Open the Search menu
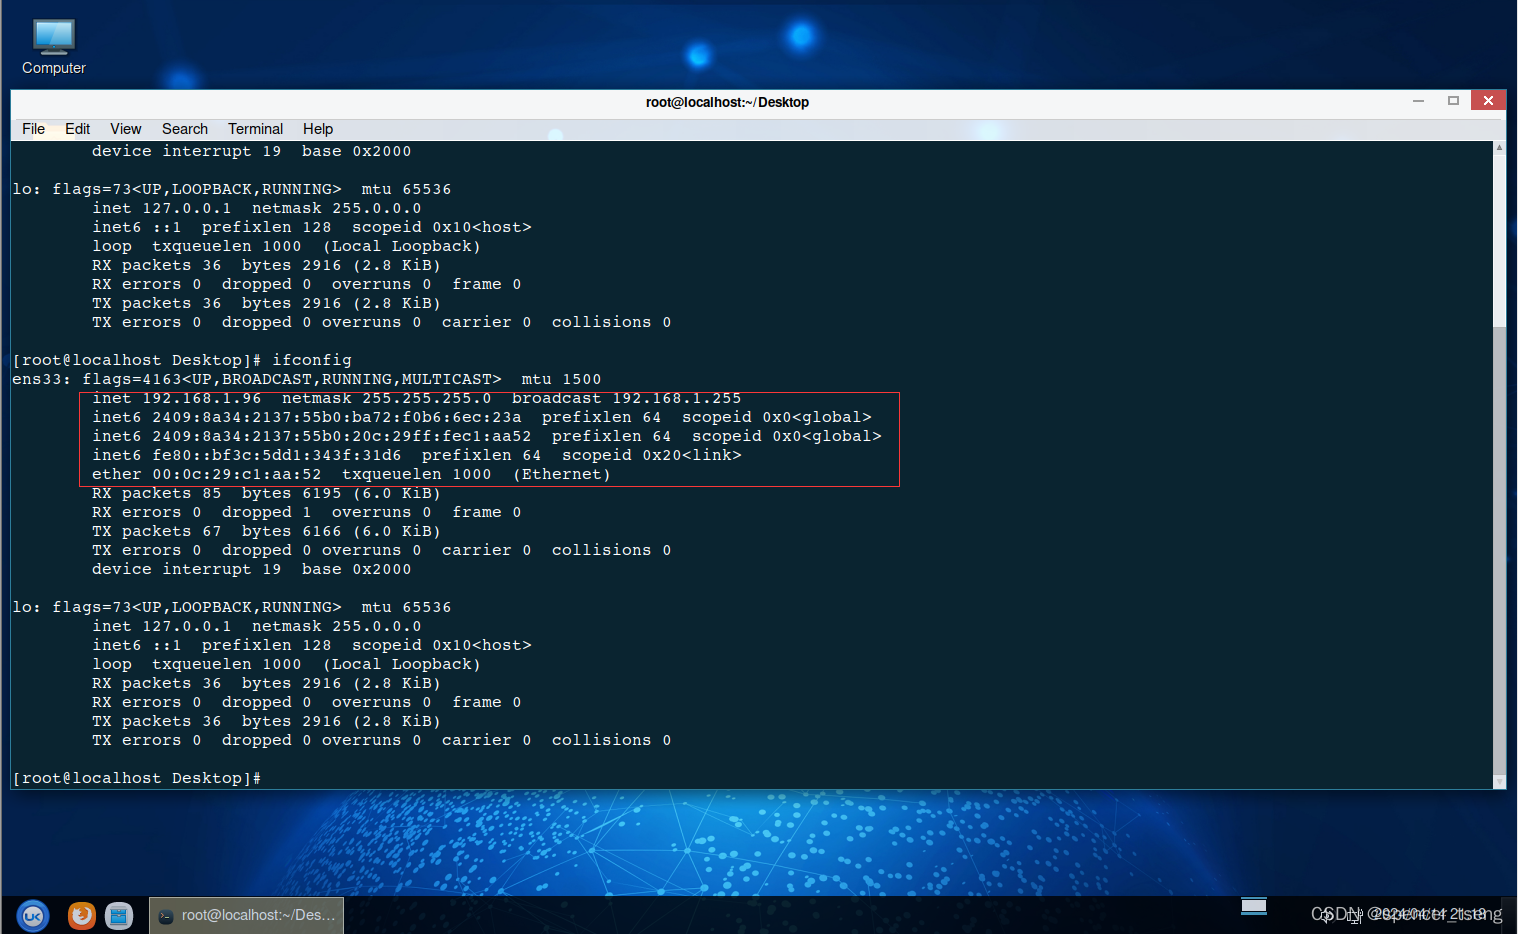This screenshot has height=934, width=1519. [184, 128]
